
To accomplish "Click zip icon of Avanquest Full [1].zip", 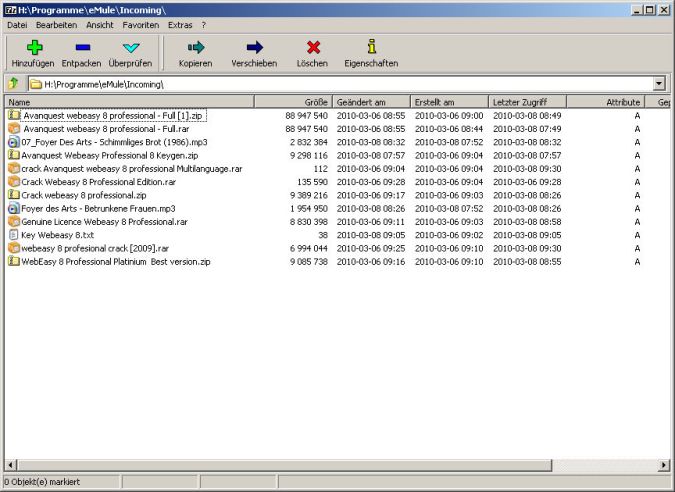I will 14,115.
